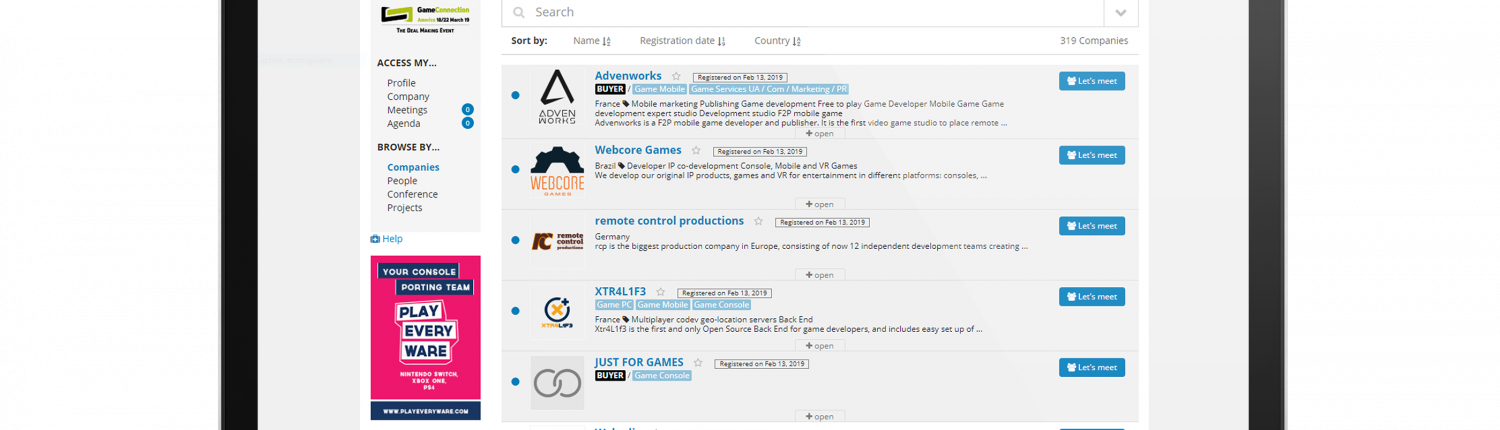Screen dimensions: 1500x430
Task: Open Meetings in the sidebar
Action: coord(407,110)
